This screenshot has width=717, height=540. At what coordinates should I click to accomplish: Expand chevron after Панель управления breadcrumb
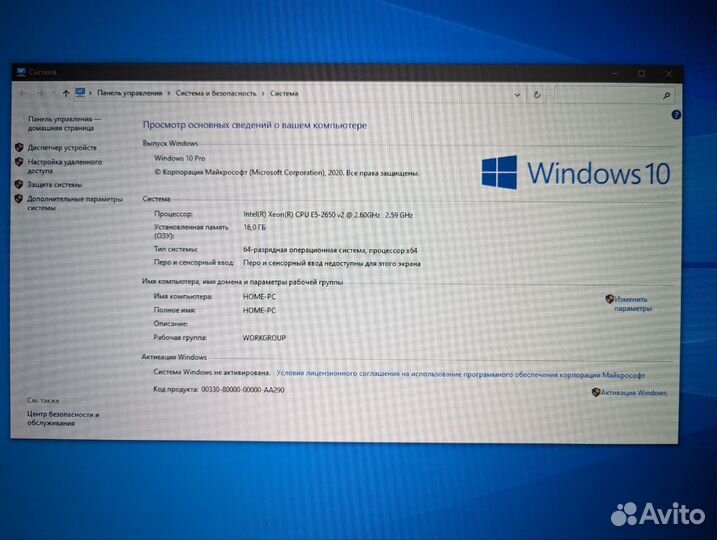click(x=168, y=93)
